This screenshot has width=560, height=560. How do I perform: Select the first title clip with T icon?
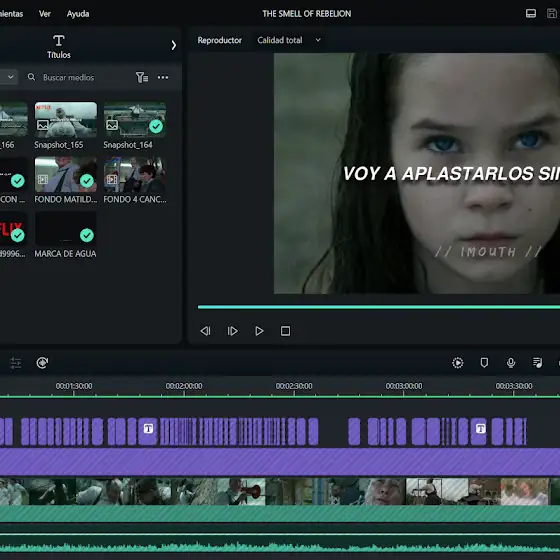tap(148, 431)
